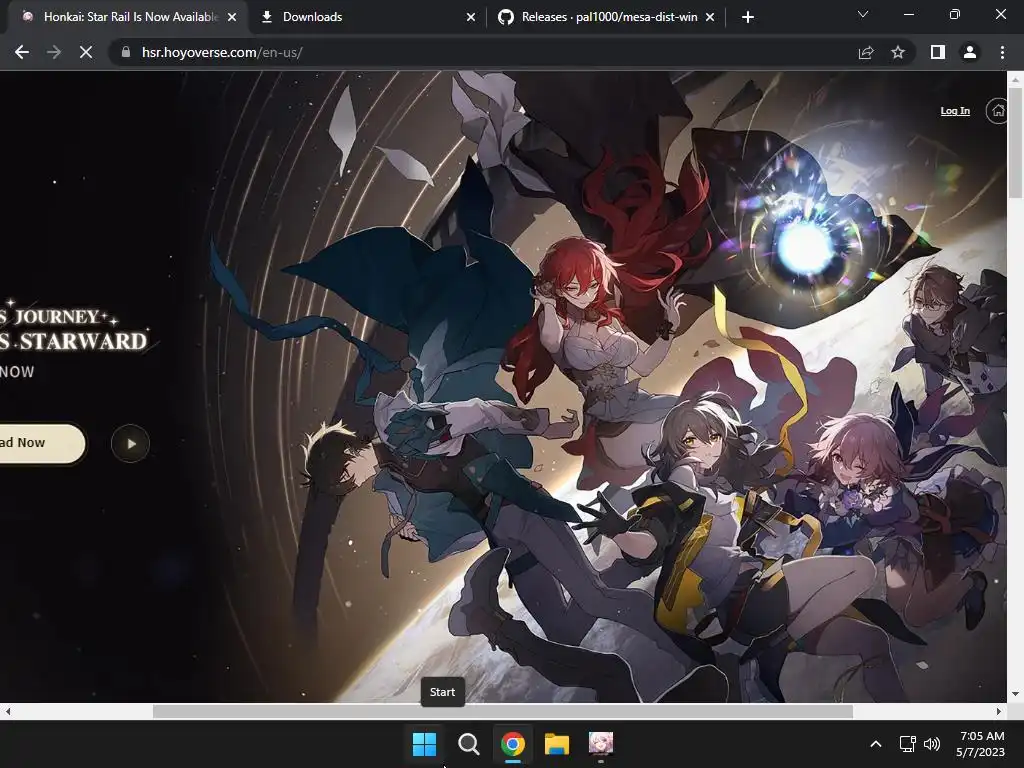This screenshot has width=1024, height=768.
Task: Open Chrome profile menu
Action: 970,52
